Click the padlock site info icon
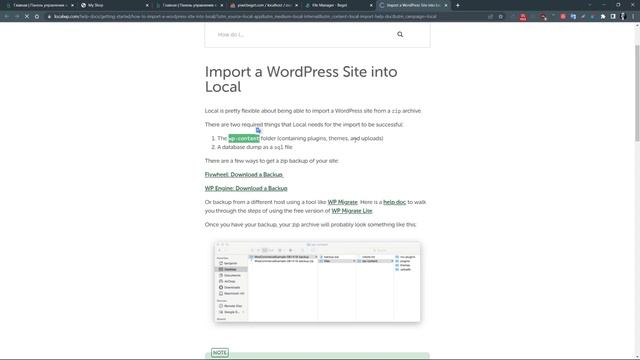 (49, 17)
